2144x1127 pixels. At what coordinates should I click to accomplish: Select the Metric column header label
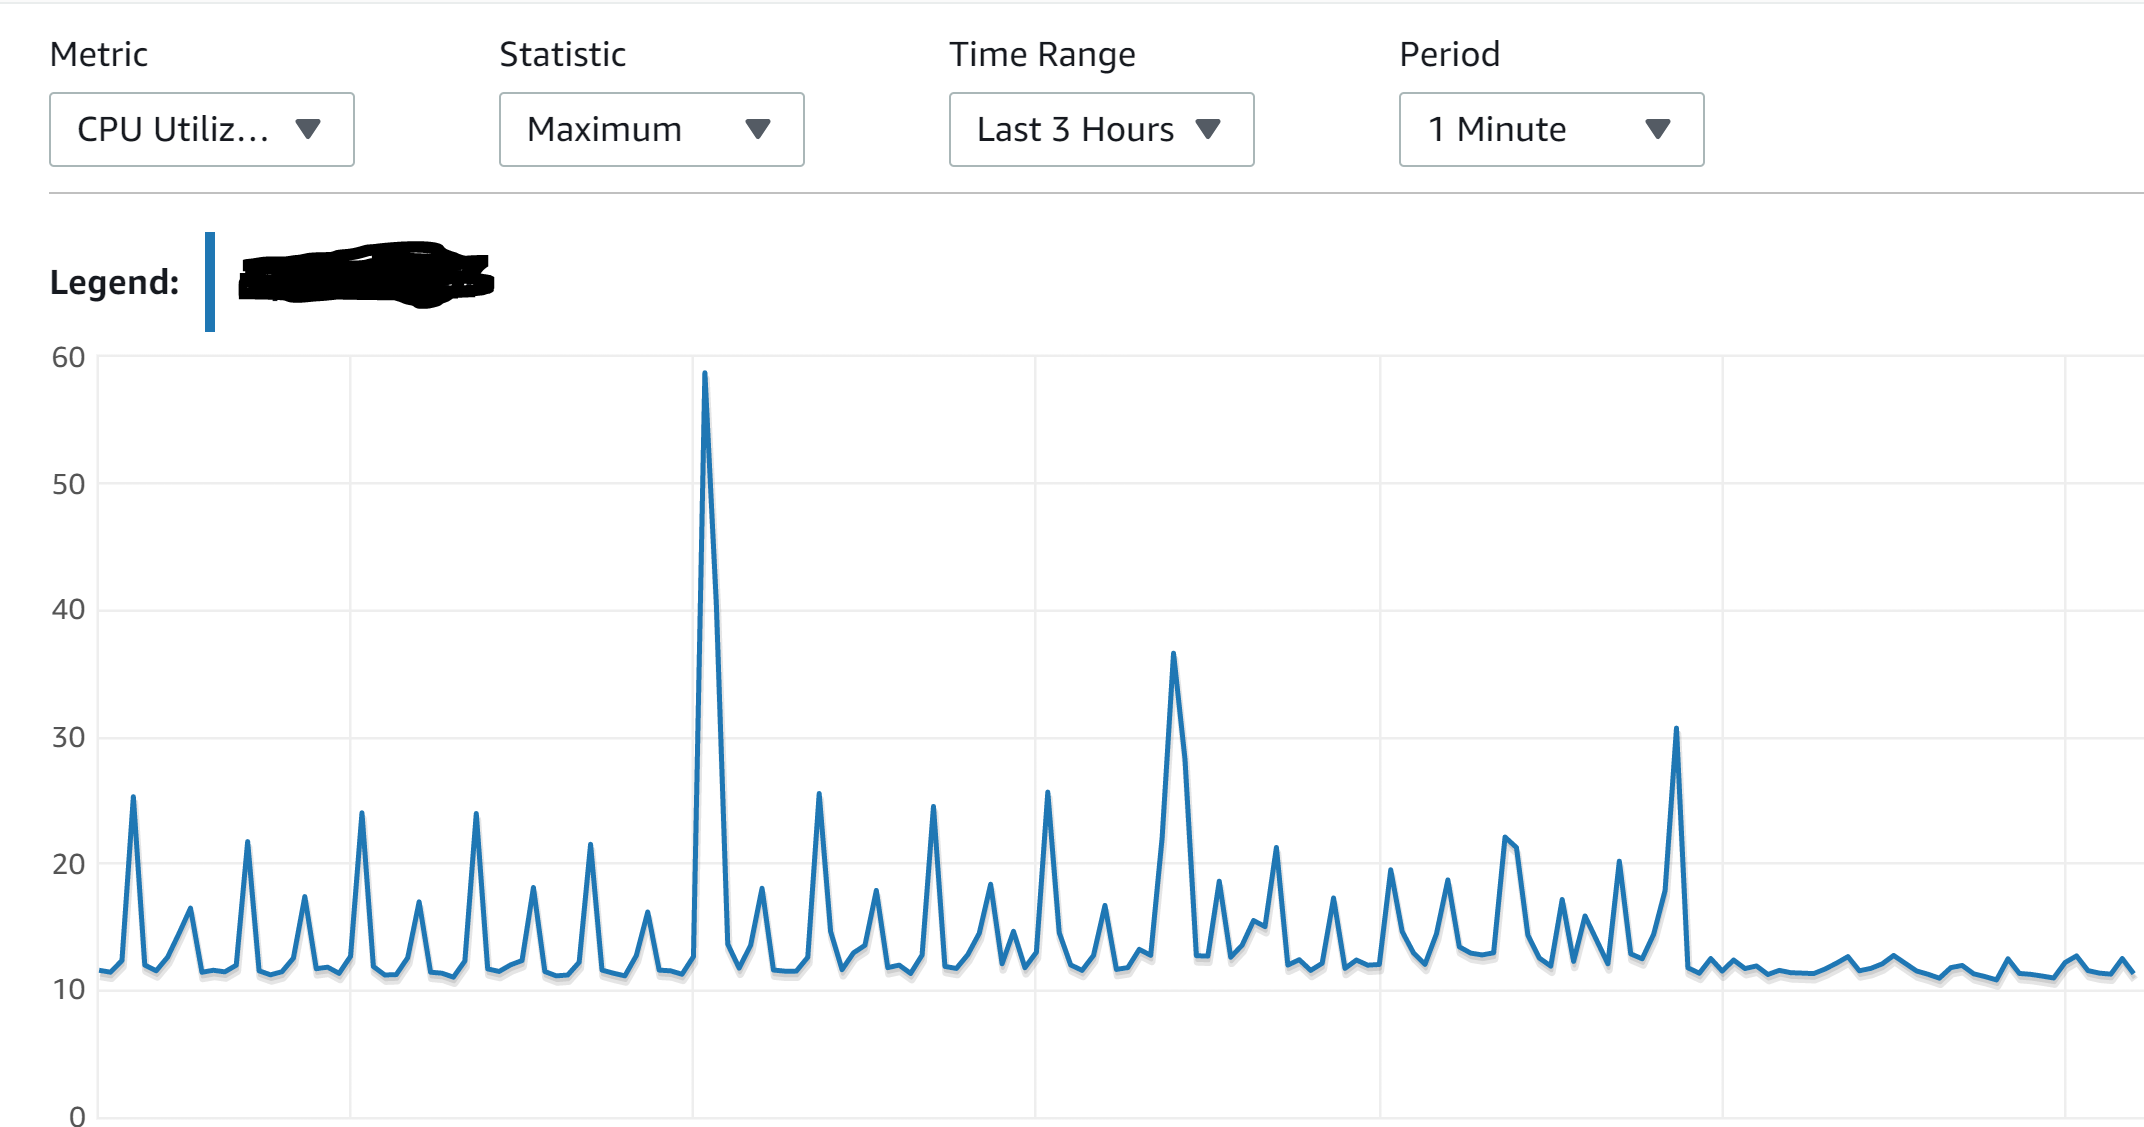coord(99,54)
